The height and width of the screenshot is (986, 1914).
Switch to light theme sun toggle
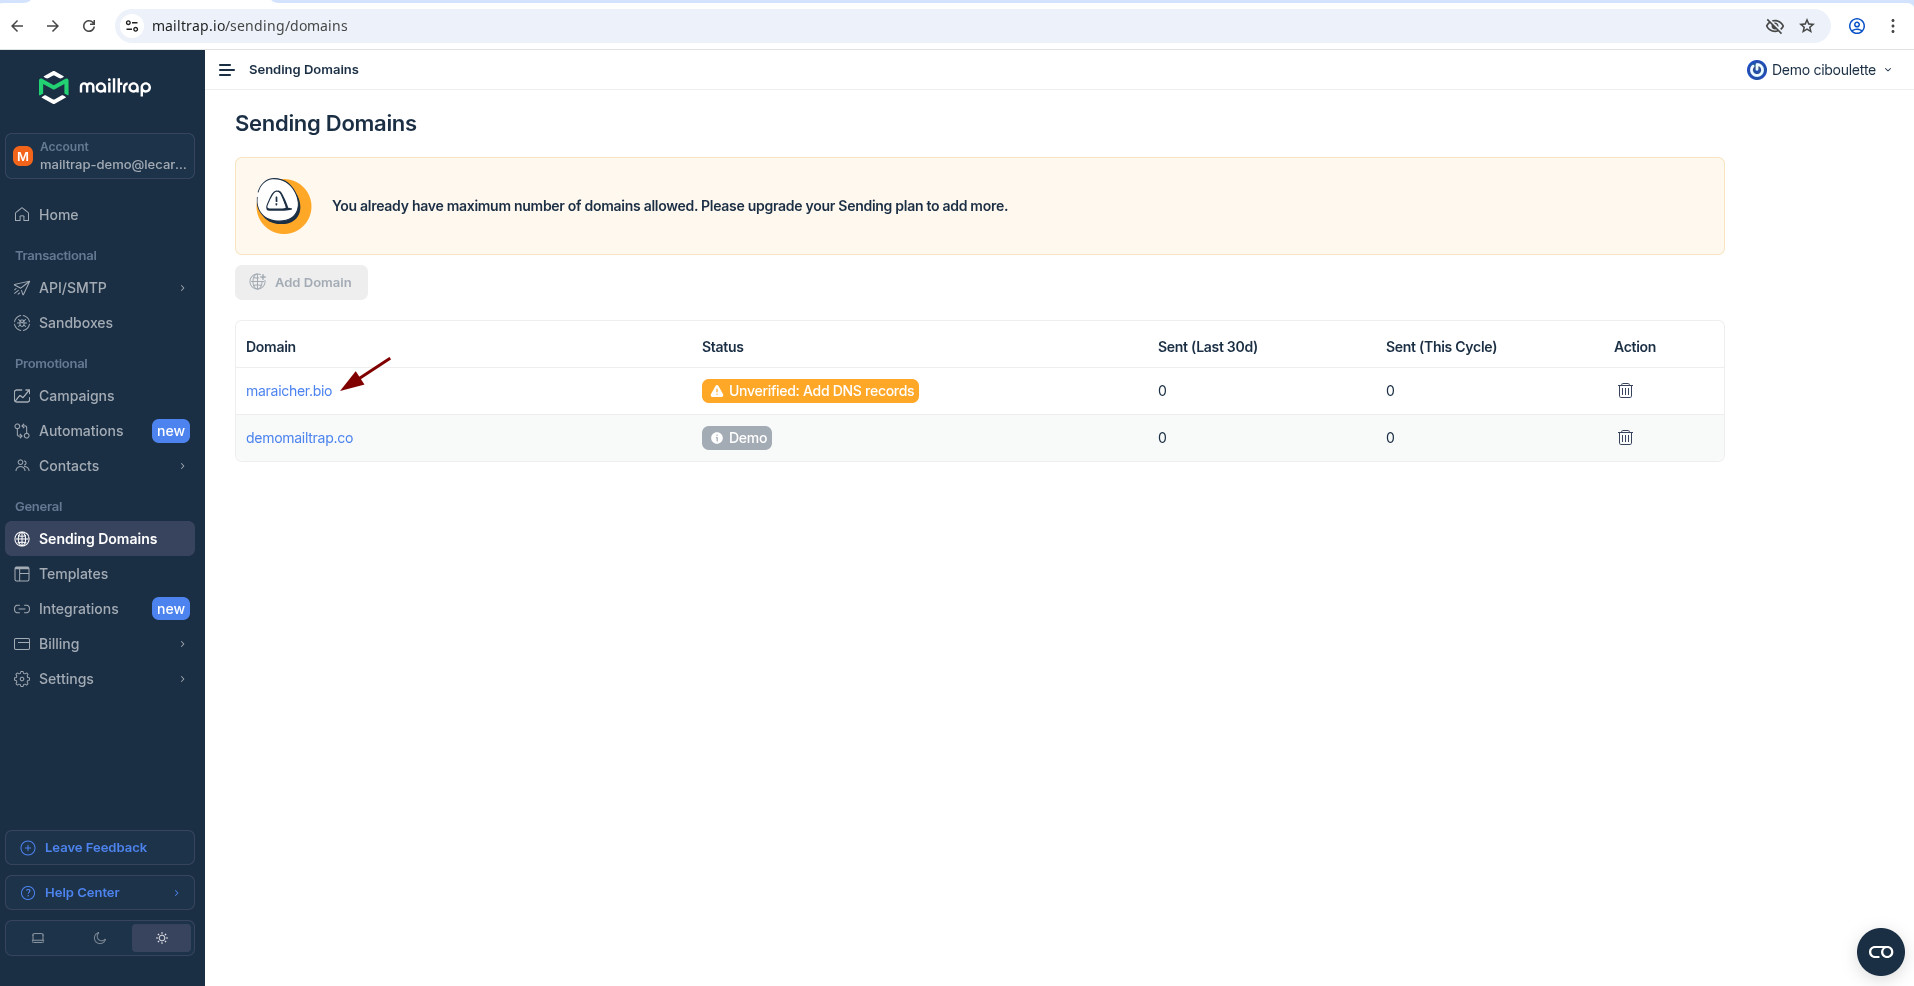tap(161, 938)
